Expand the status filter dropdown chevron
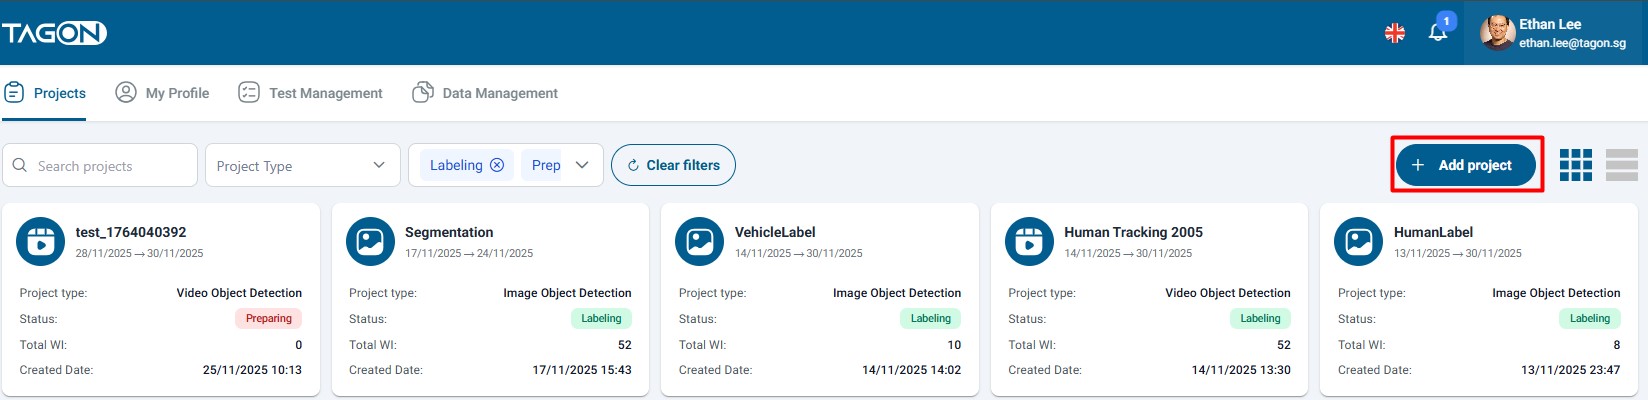This screenshot has width=1648, height=400. 582,165
